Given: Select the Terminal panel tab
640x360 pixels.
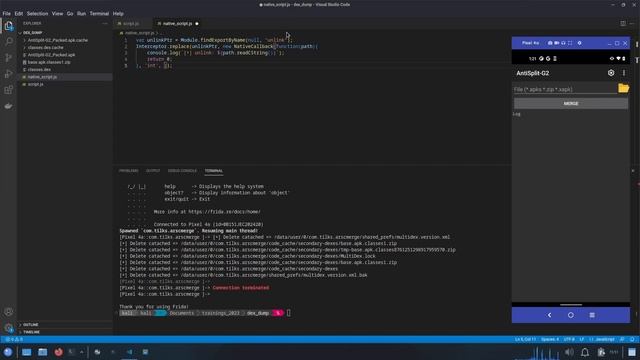Looking at the screenshot, I should pos(214,171).
